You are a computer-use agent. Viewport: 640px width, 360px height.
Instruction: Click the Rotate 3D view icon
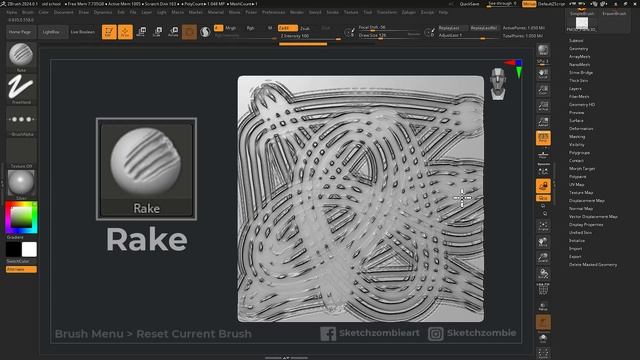[543, 273]
